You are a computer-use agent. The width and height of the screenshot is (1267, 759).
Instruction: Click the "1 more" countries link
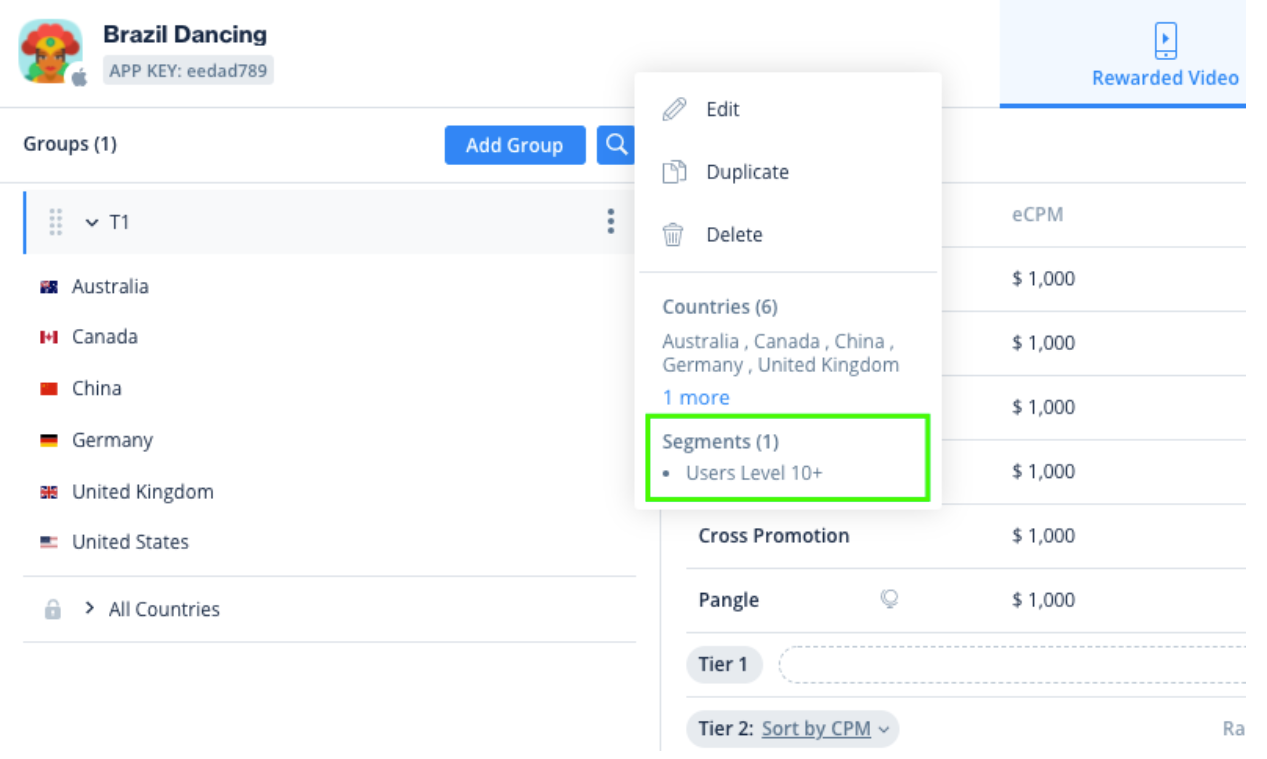pyautogui.click(x=696, y=398)
